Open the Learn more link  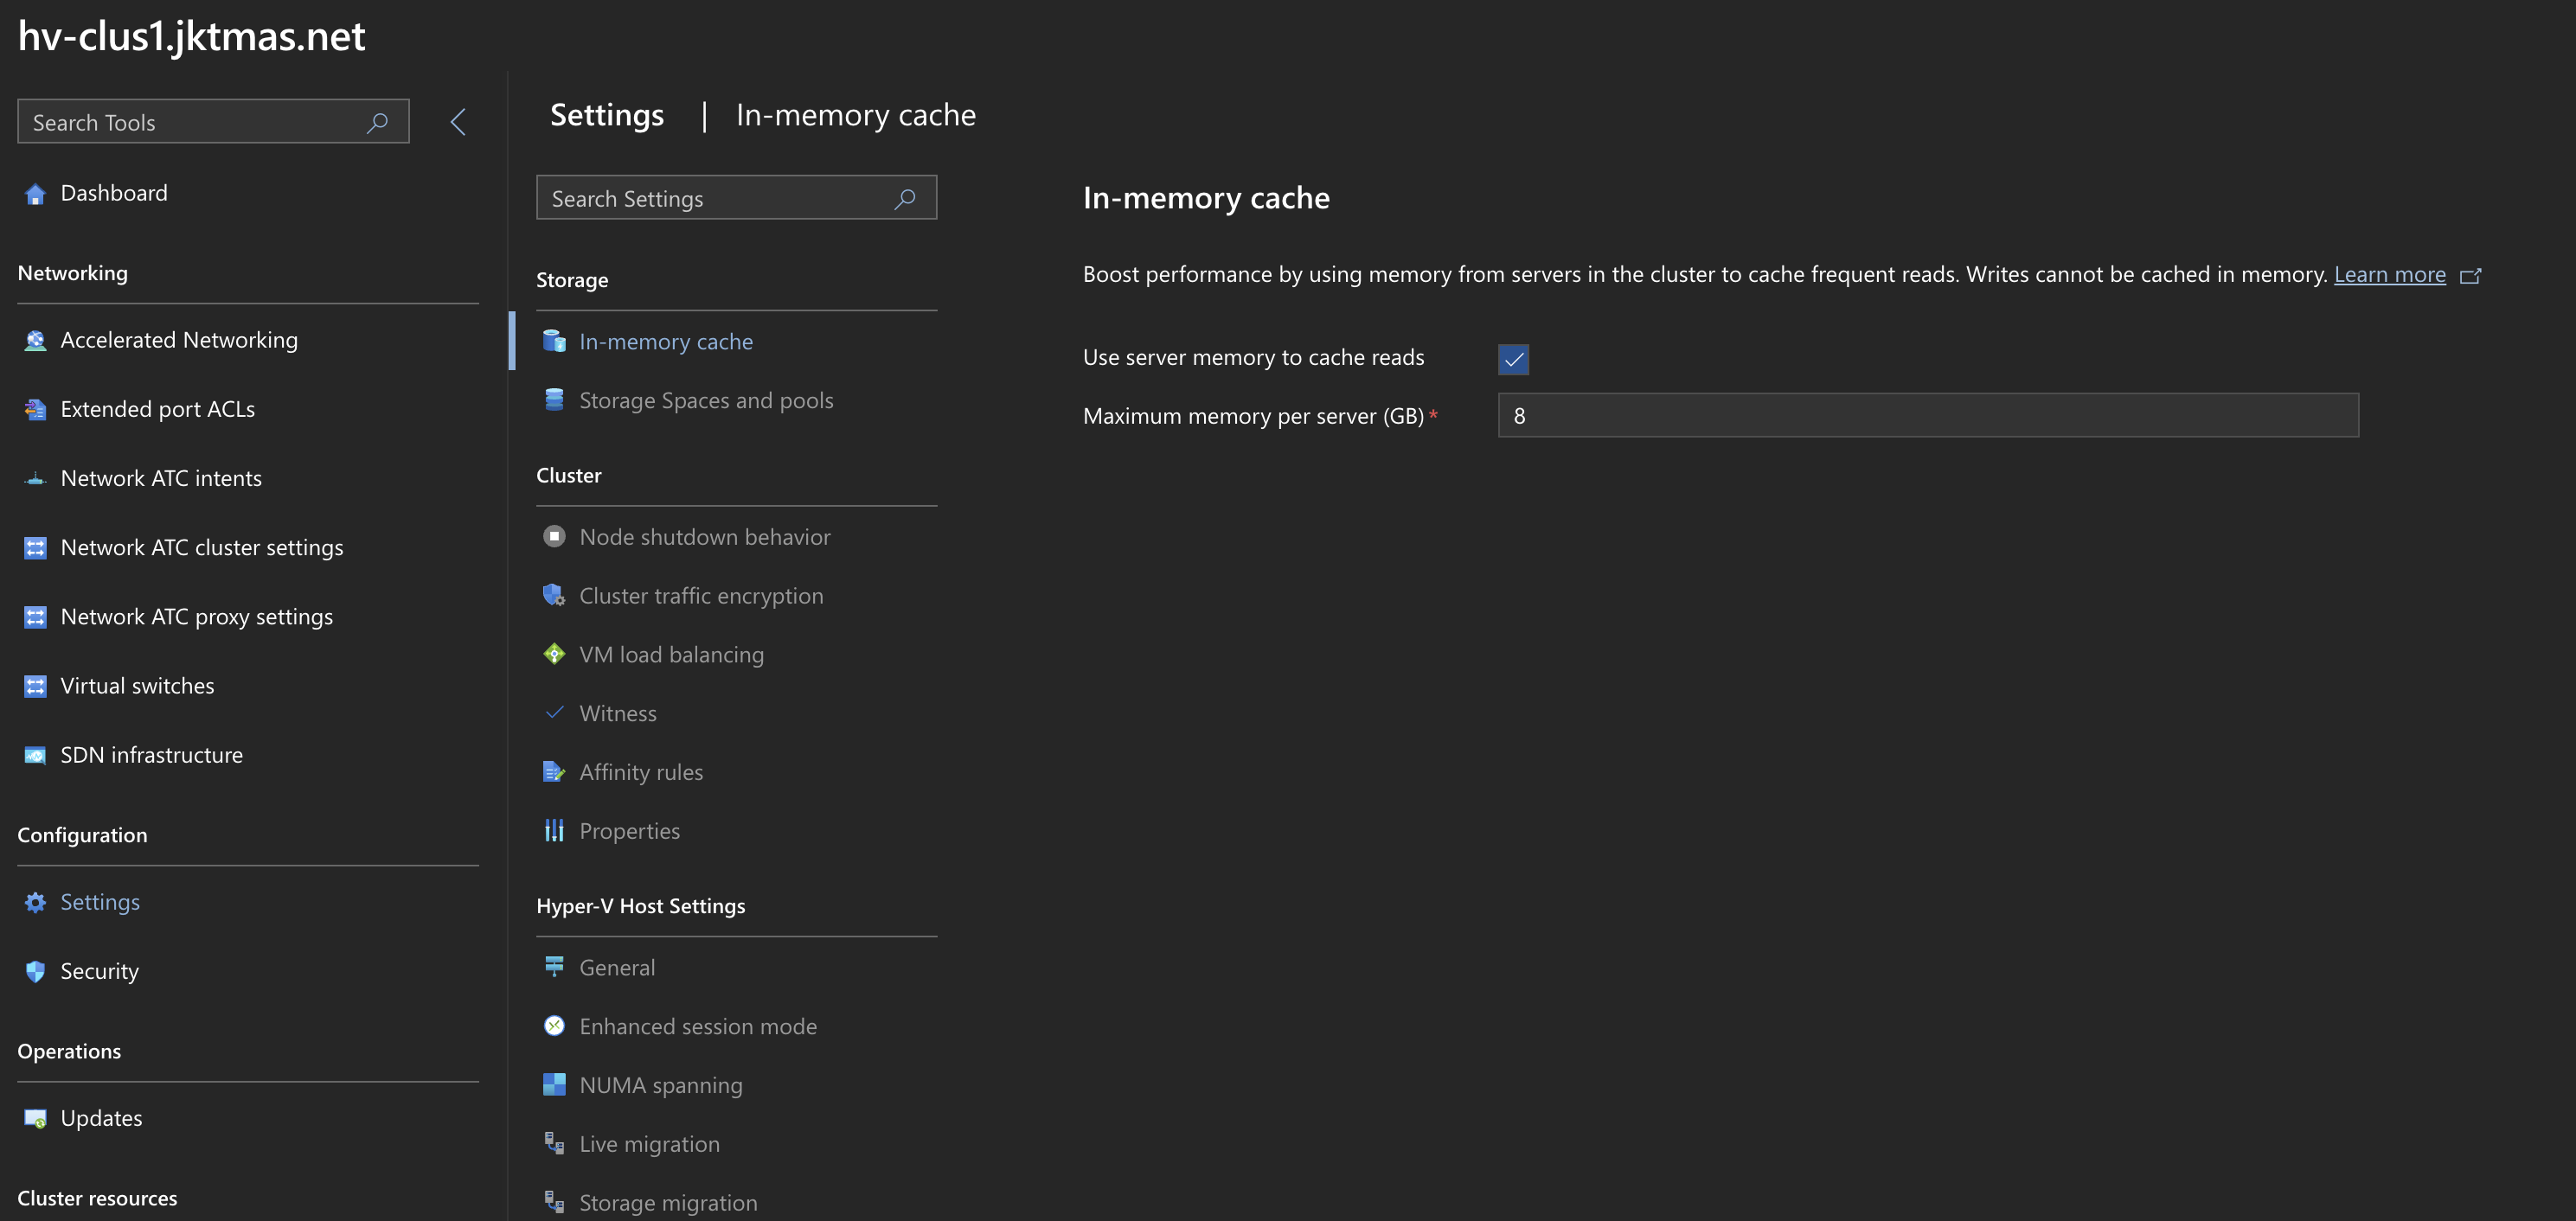coord(2389,275)
